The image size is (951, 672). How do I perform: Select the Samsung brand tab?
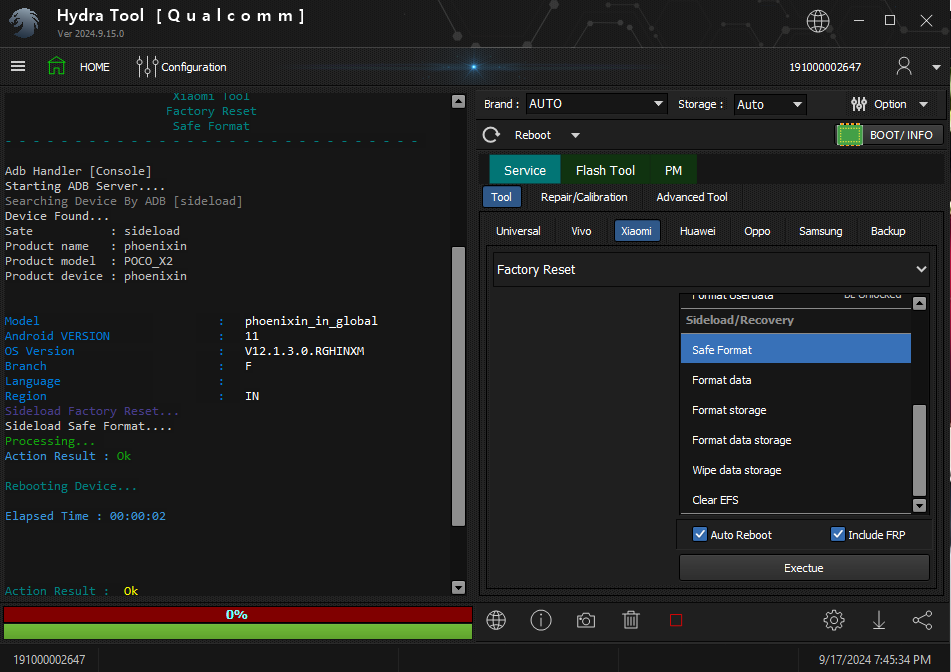[821, 231]
